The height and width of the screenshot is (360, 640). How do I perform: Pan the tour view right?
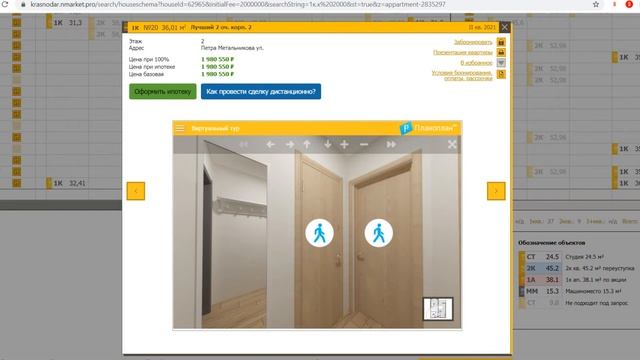pyautogui.click(x=289, y=144)
